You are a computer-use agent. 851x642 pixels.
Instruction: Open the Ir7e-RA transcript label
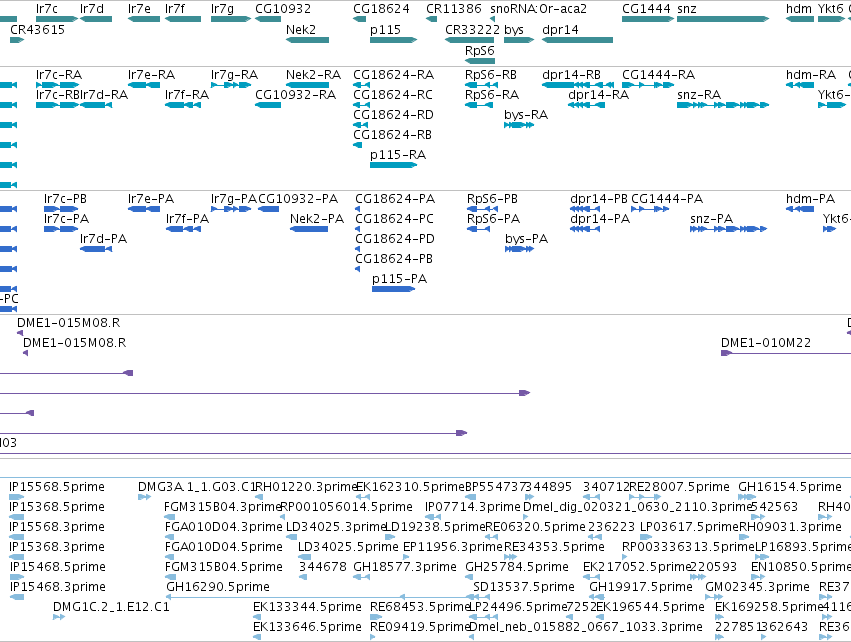[x=151, y=74]
